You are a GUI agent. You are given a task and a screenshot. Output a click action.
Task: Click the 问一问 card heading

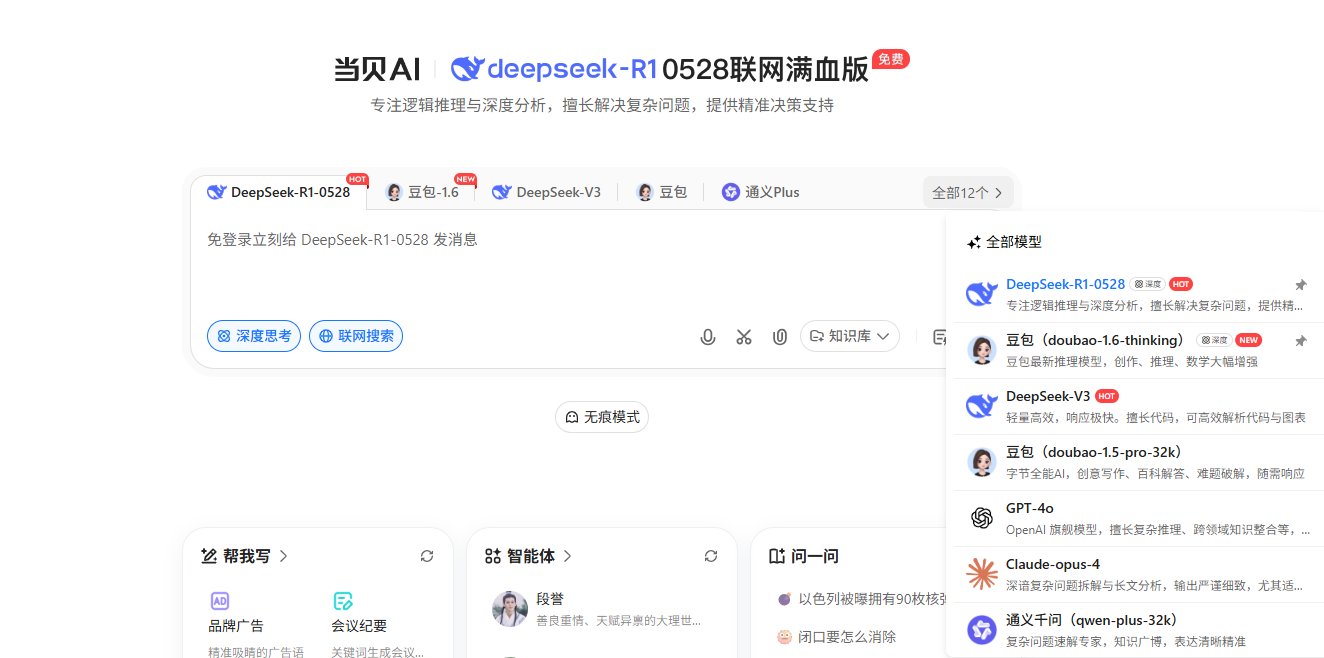click(x=814, y=556)
